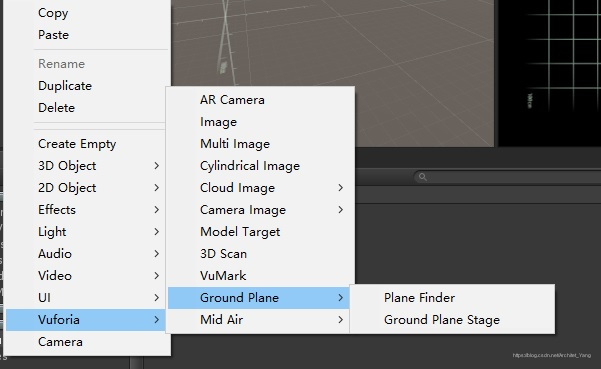601x369 pixels.
Task: Open the Effects submenu
Action: pos(85,210)
